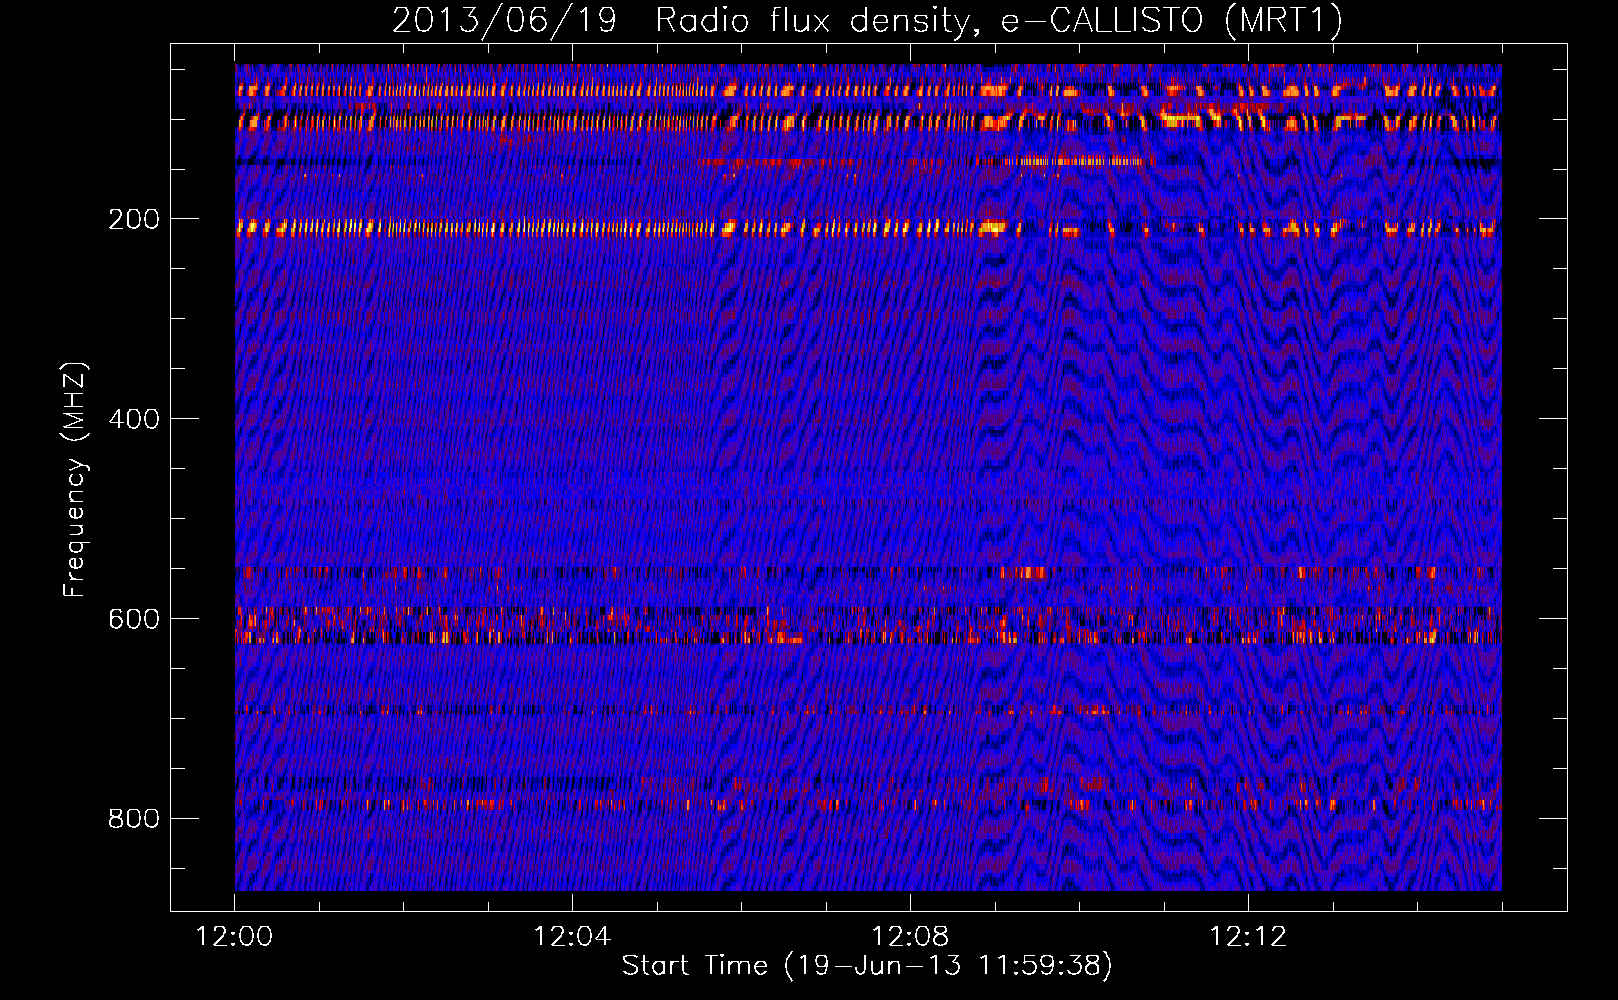Image resolution: width=1618 pixels, height=1000 pixels.
Task: Click the 12:08 time tick label
Action: (x=910, y=937)
